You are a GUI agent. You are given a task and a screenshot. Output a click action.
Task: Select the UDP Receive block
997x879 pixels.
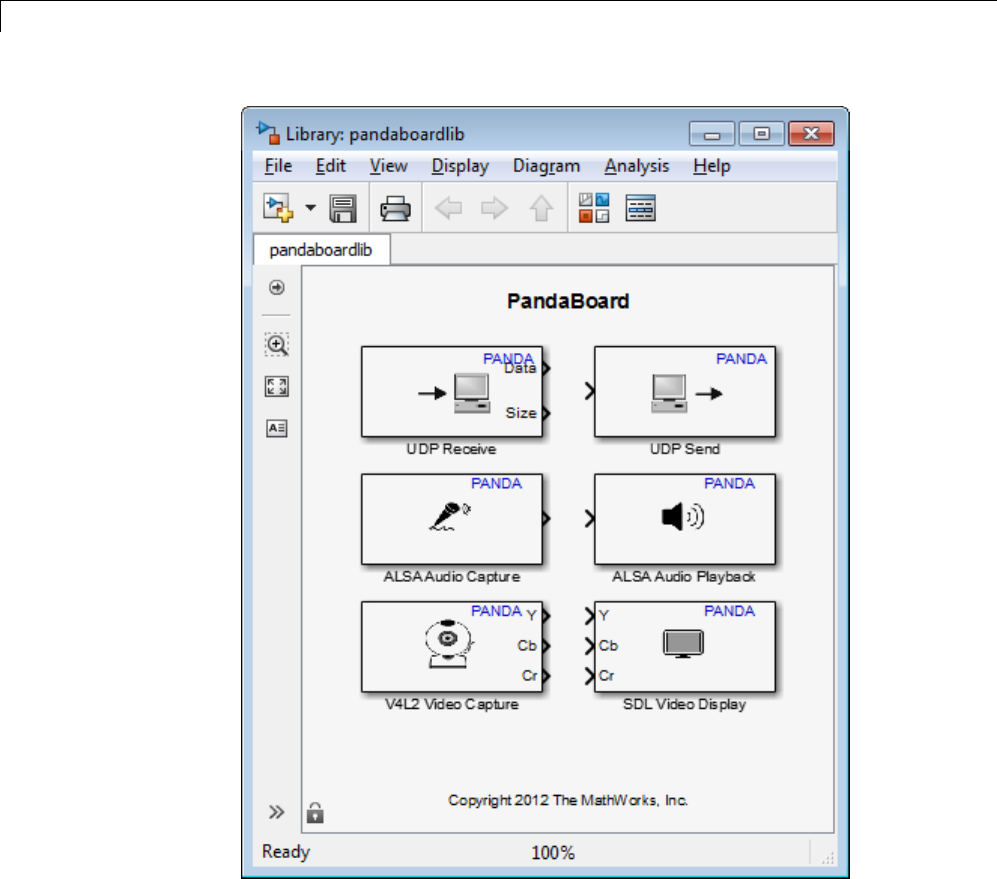[452, 392]
